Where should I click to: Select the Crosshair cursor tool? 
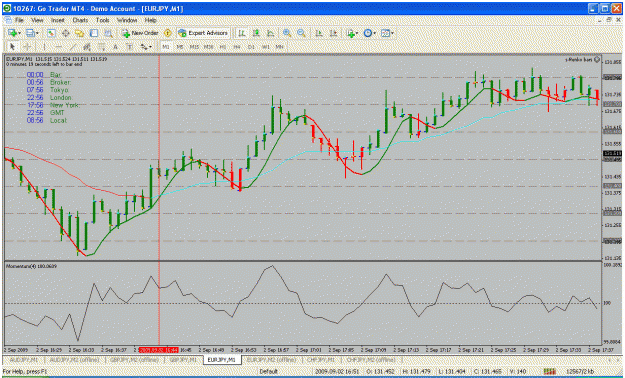click(27, 47)
